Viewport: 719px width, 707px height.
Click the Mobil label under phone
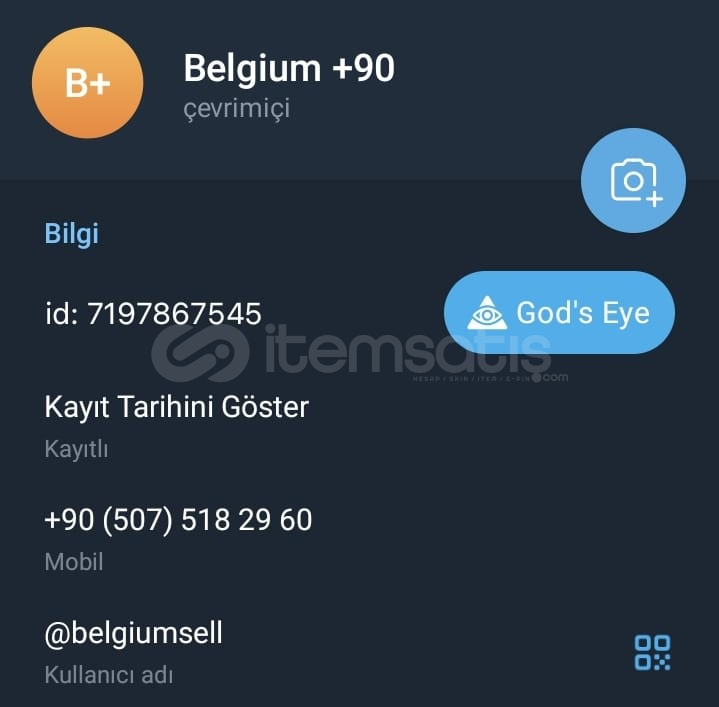pyautogui.click(x=74, y=562)
